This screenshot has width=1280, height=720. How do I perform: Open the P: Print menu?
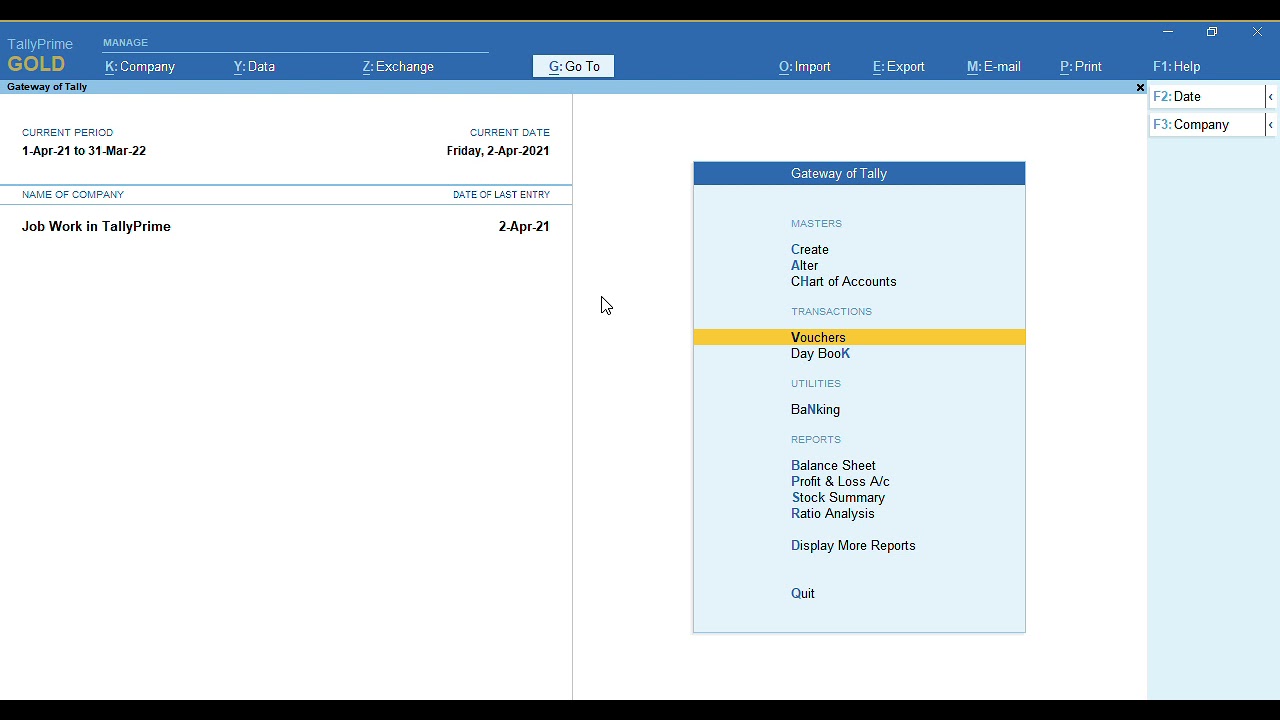pos(1081,67)
